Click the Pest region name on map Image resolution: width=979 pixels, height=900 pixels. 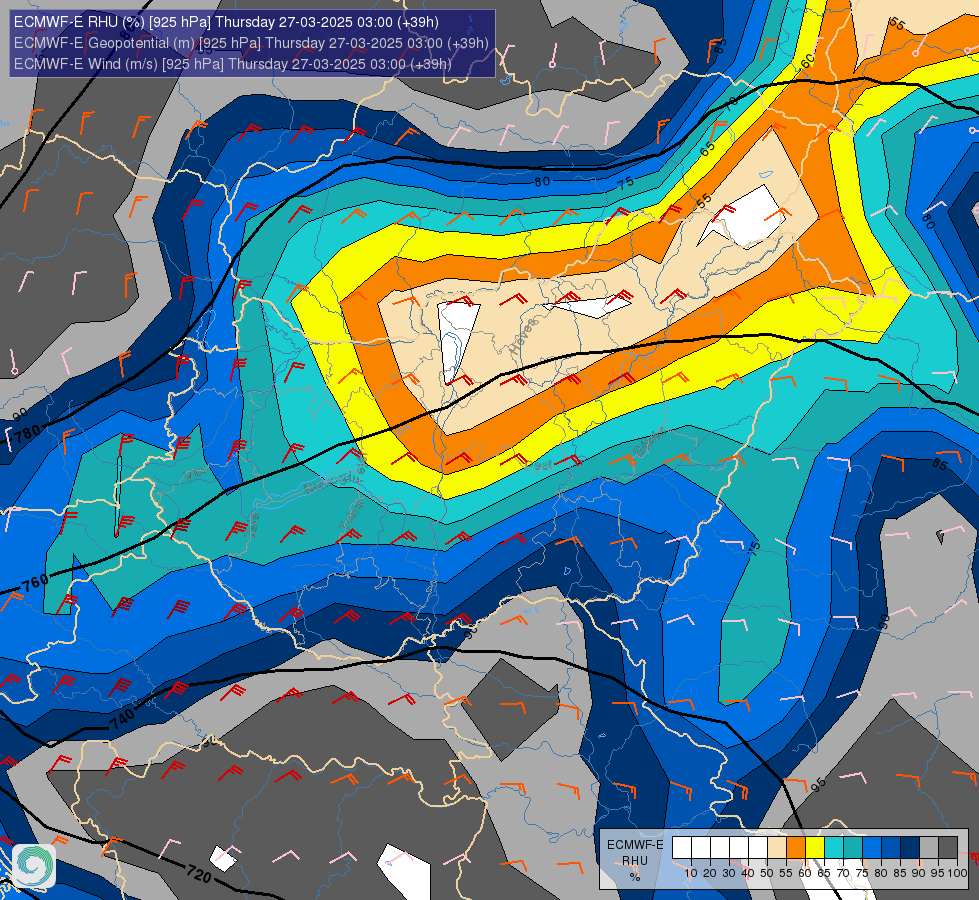539,465
